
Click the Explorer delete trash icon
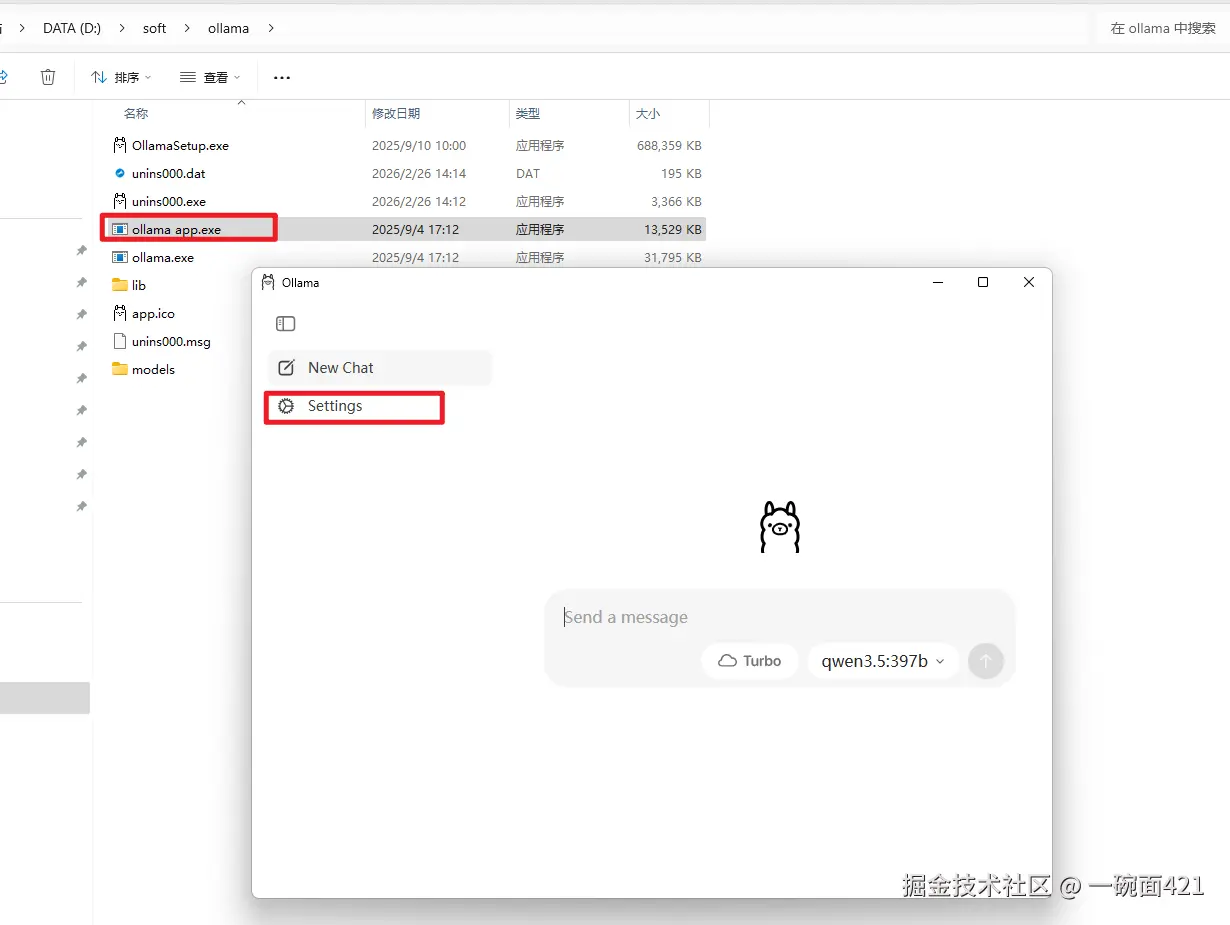[x=48, y=77]
